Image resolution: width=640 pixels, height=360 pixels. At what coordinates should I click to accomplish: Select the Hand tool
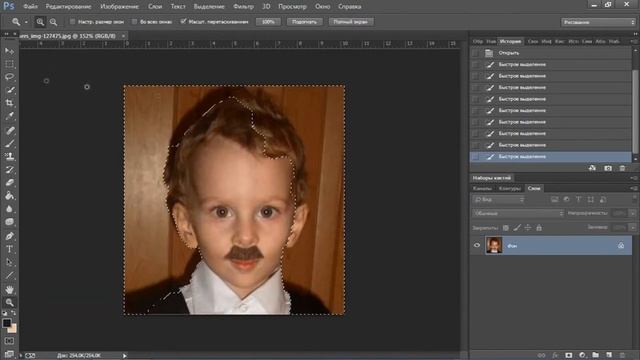tap(9, 289)
